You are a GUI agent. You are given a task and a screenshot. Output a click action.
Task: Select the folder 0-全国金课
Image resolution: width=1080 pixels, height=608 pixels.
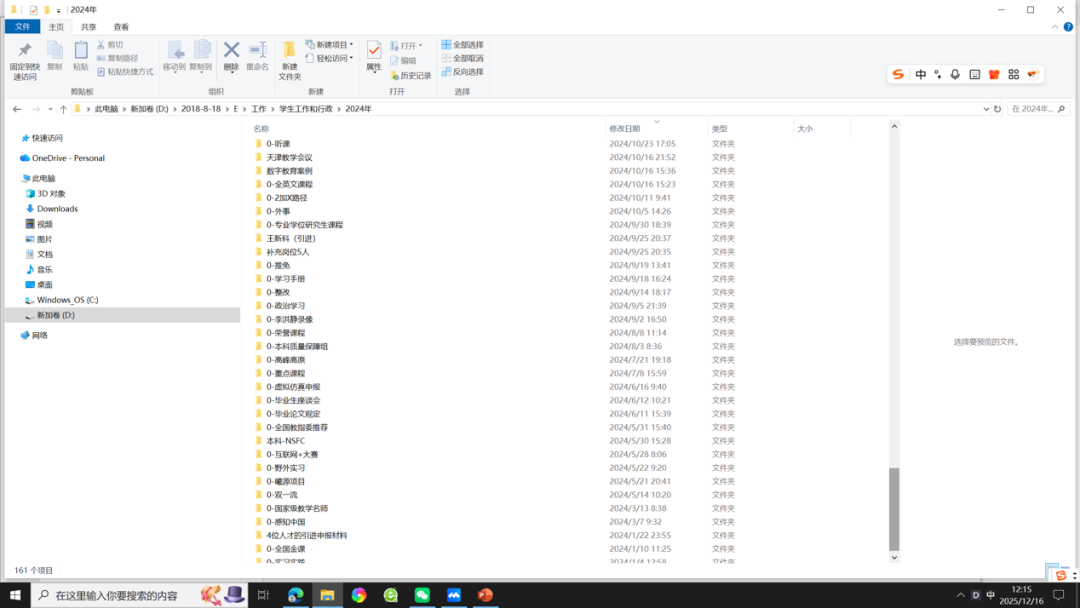pyautogui.click(x=286, y=549)
